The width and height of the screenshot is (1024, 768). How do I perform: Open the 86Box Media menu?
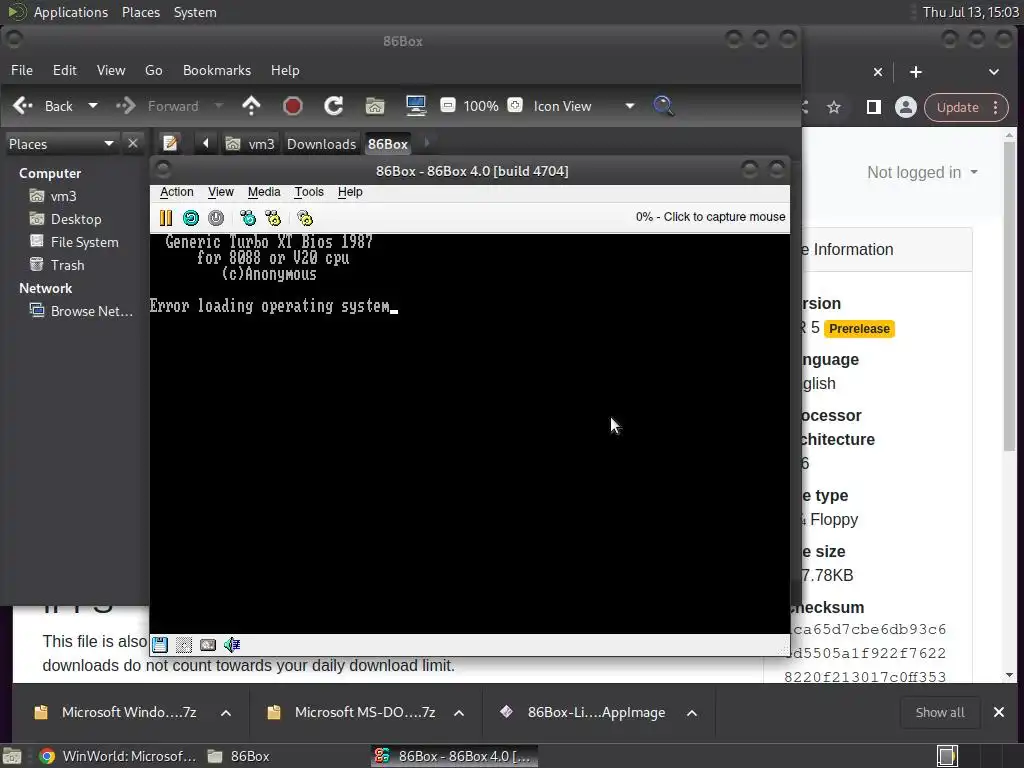point(264,192)
